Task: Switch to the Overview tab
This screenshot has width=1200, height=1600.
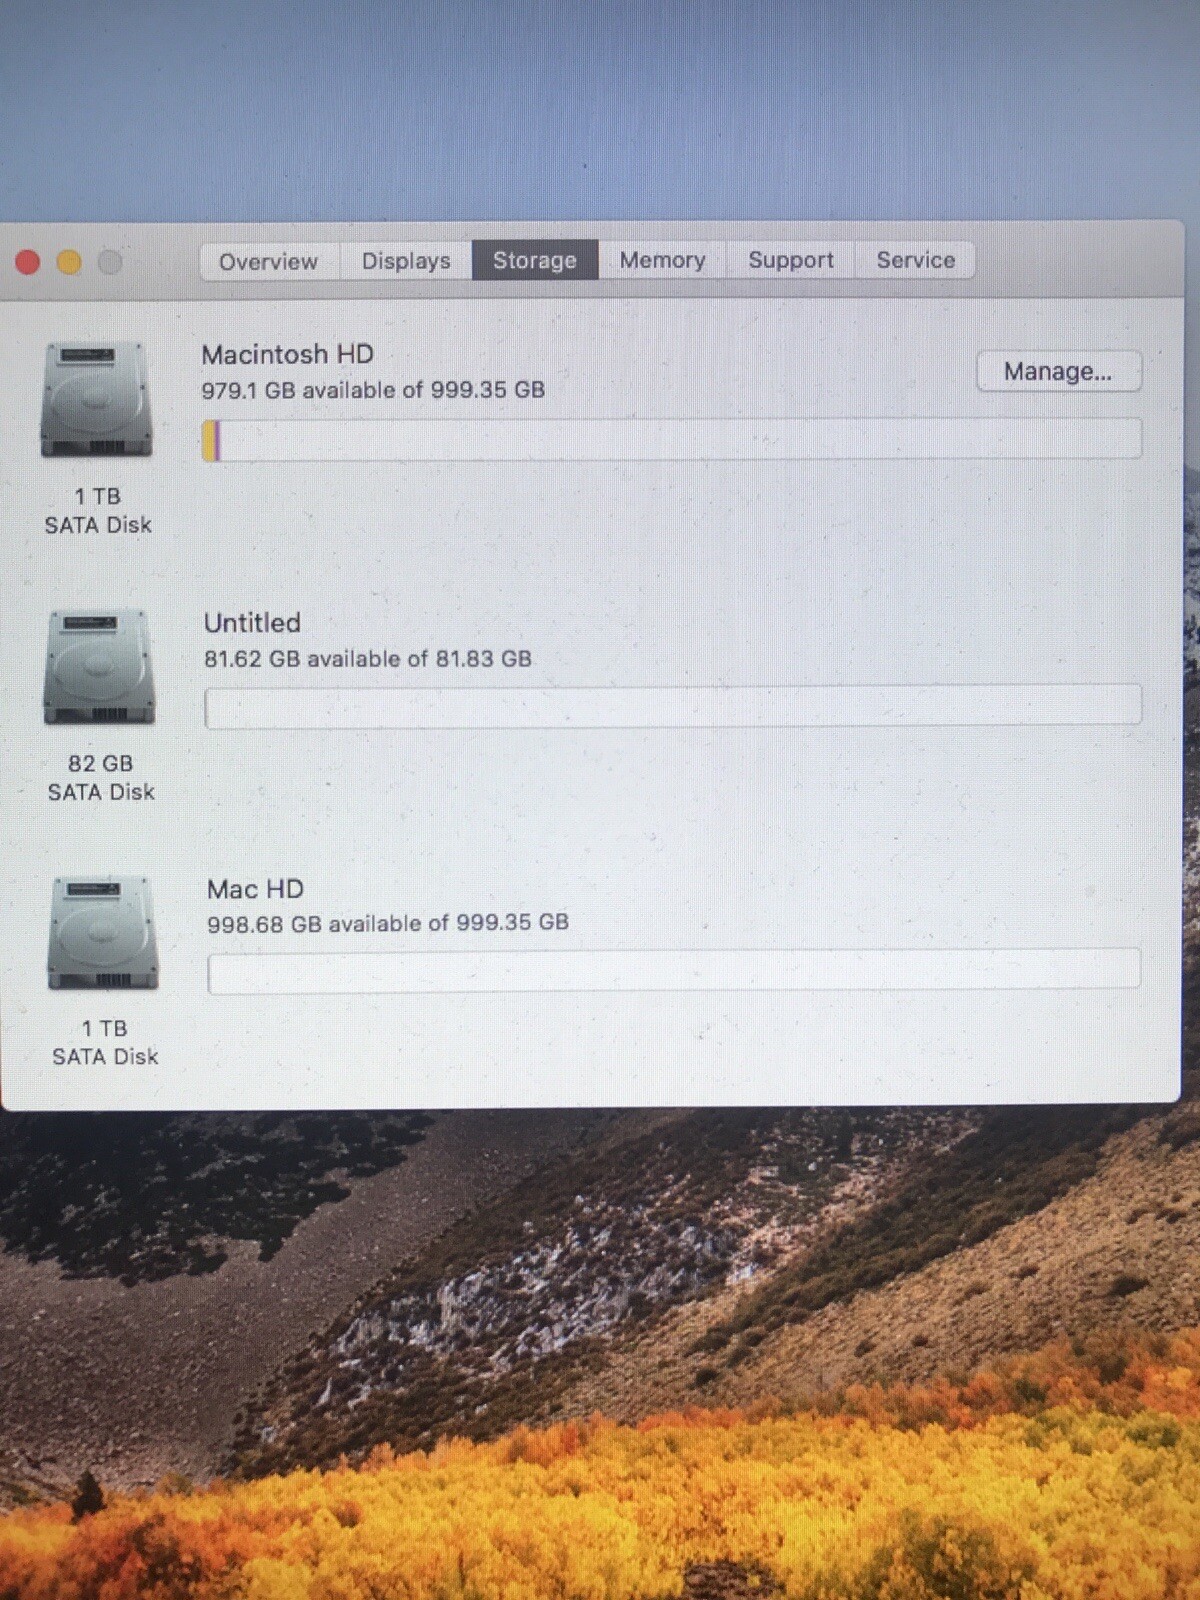Action: (x=268, y=262)
